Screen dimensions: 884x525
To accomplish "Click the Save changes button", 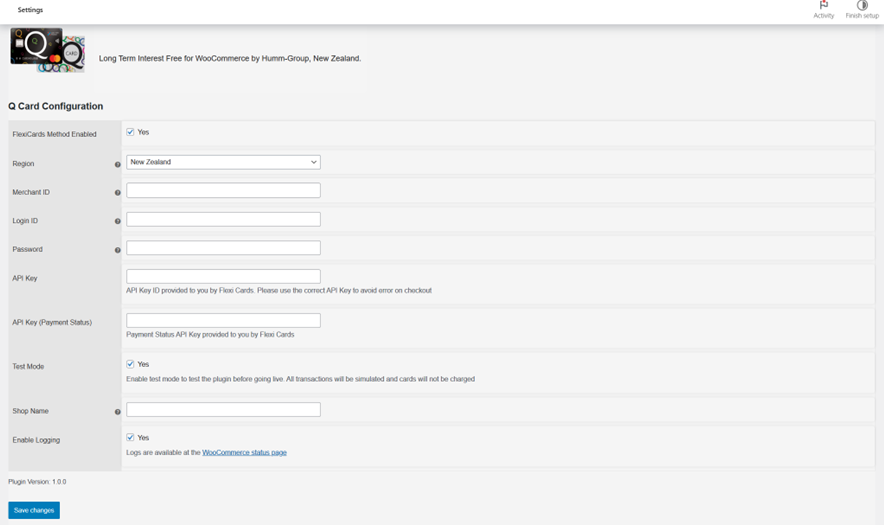I will pos(34,510).
